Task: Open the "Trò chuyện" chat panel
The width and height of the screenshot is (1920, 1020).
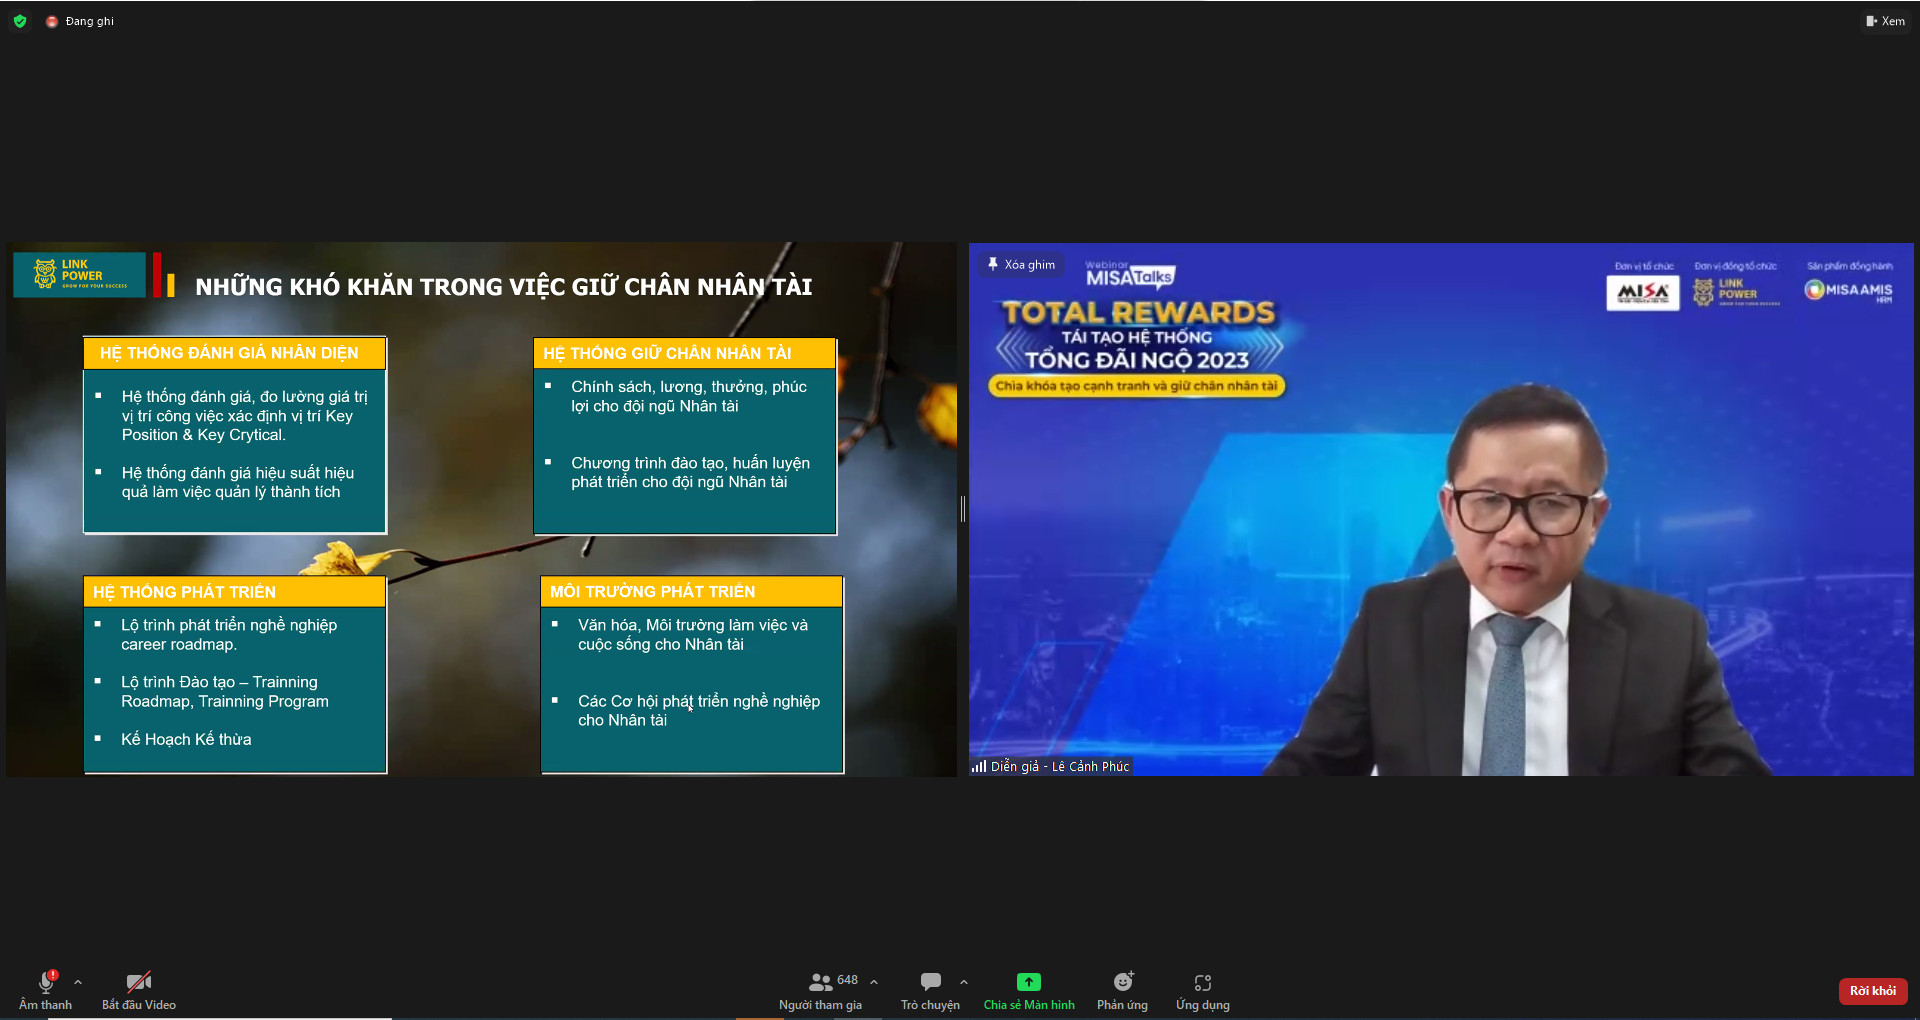Action: (930, 988)
